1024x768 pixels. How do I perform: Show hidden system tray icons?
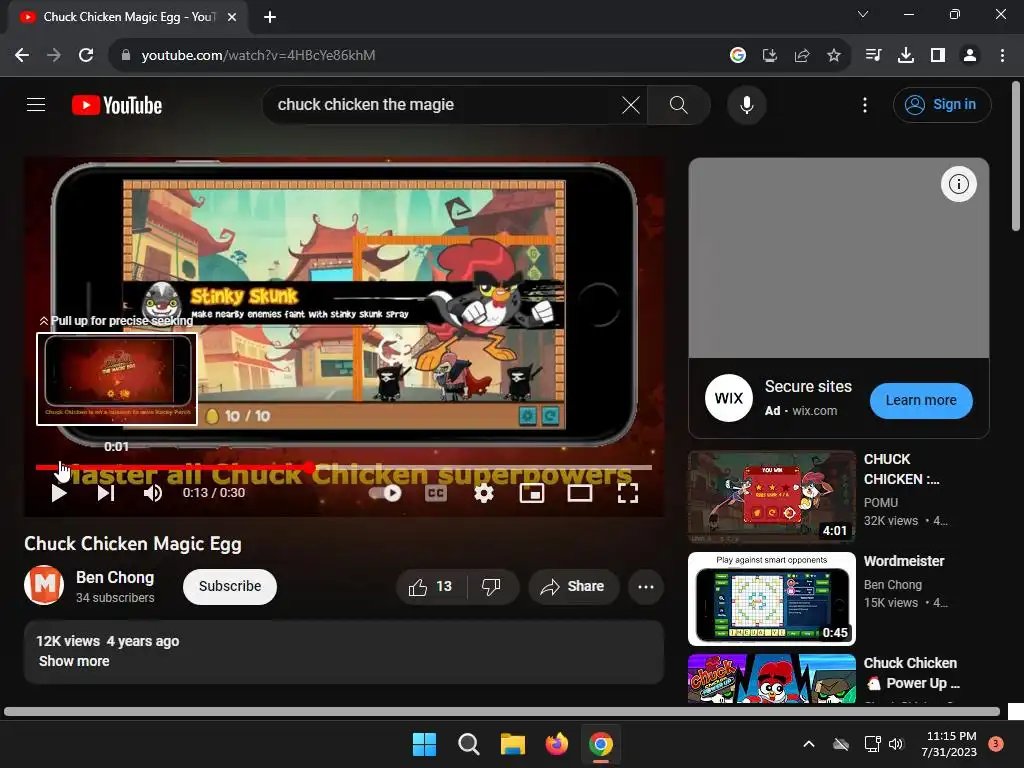click(x=808, y=744)
